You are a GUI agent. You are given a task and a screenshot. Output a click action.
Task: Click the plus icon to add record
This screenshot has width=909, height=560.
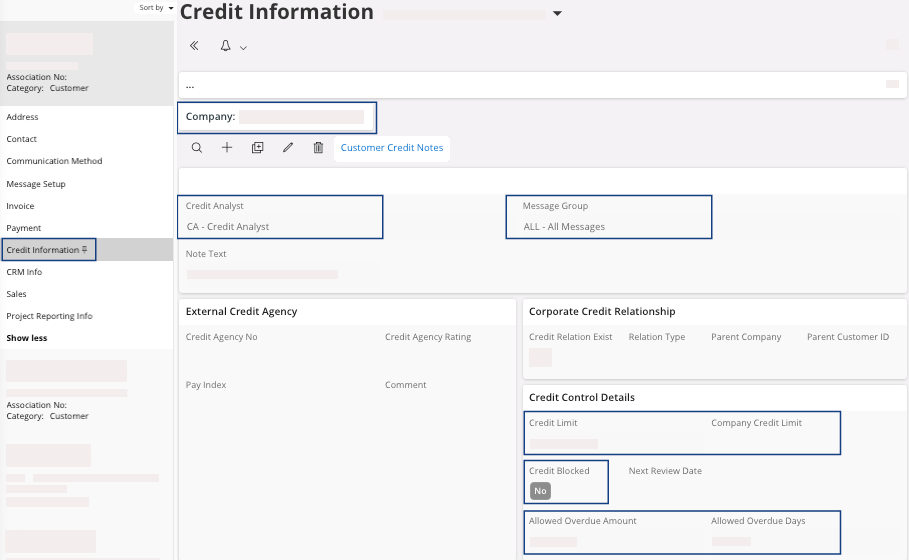pyautogui.click(x=227, y=148)
